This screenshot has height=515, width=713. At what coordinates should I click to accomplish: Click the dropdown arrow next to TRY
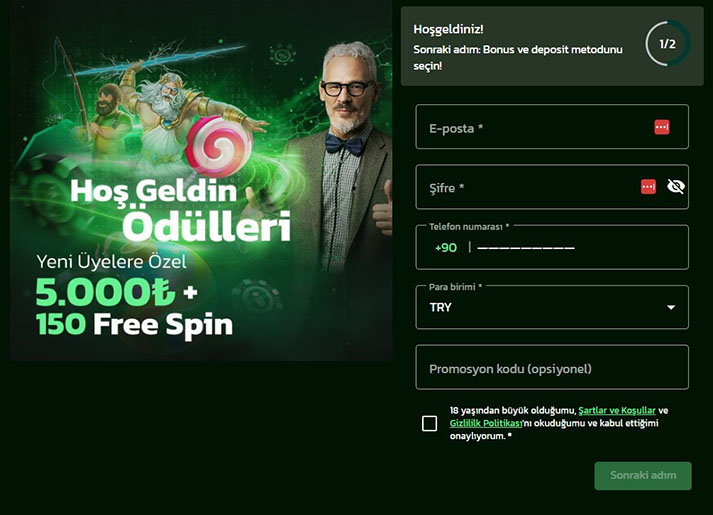coord(671,307)
